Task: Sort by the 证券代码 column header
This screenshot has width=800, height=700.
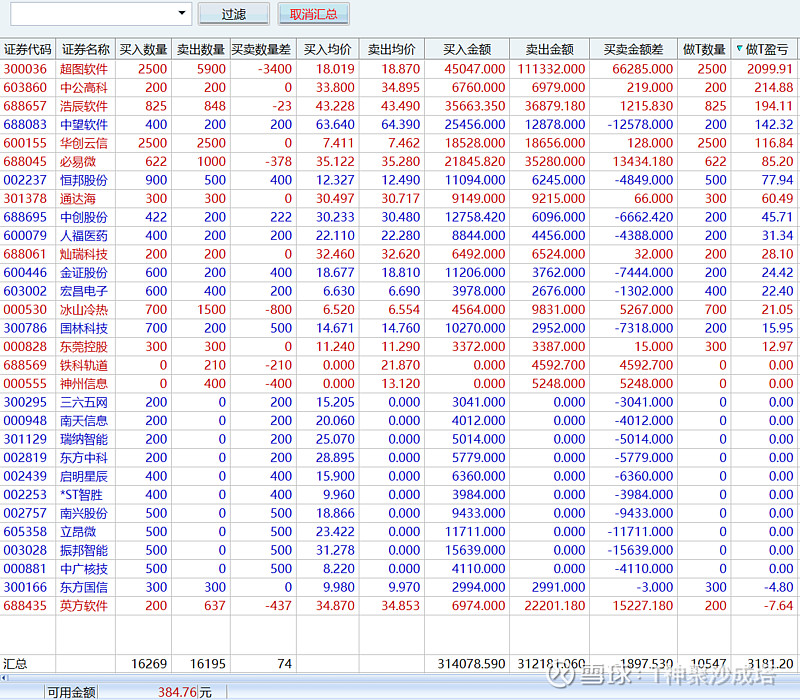Action: tap(28, 49)
